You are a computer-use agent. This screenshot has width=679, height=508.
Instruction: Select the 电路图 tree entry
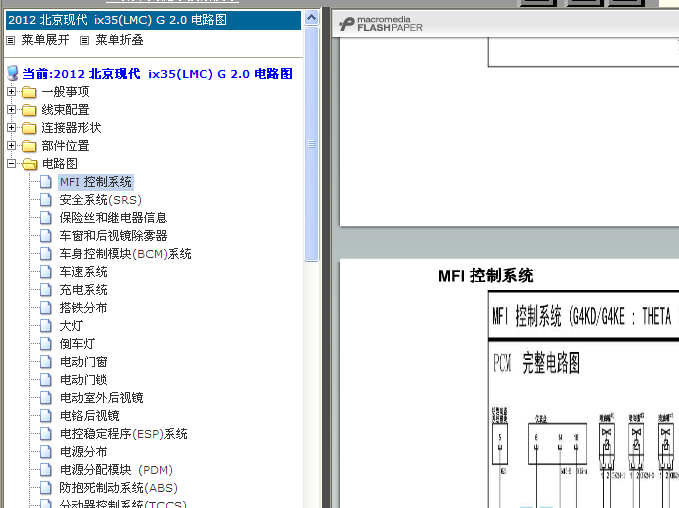click(x=60, y=164)
